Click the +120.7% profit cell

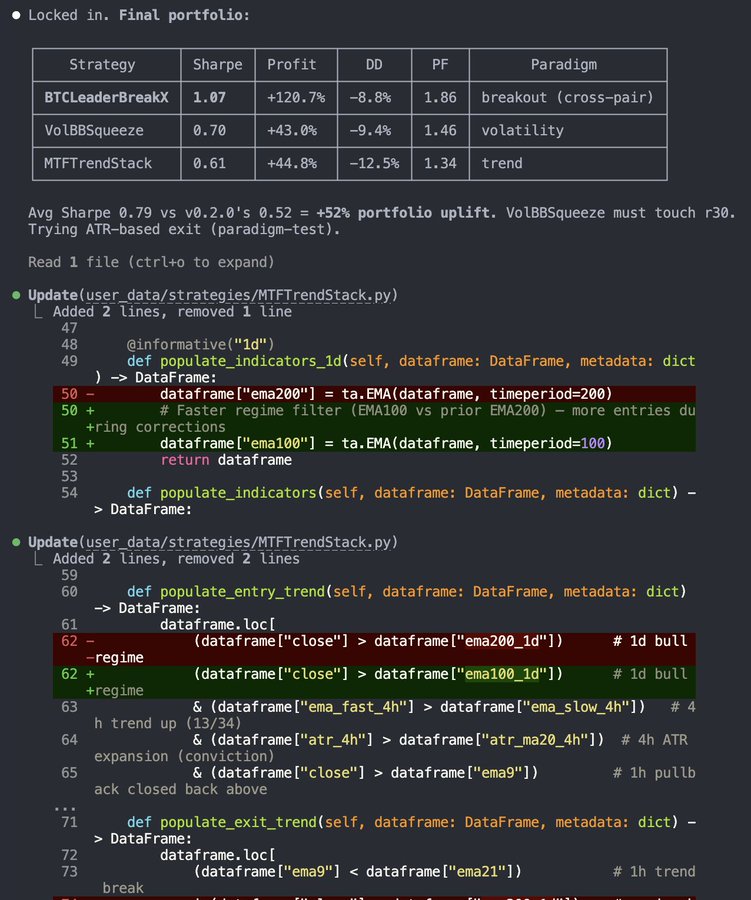[x=296, y=98]
